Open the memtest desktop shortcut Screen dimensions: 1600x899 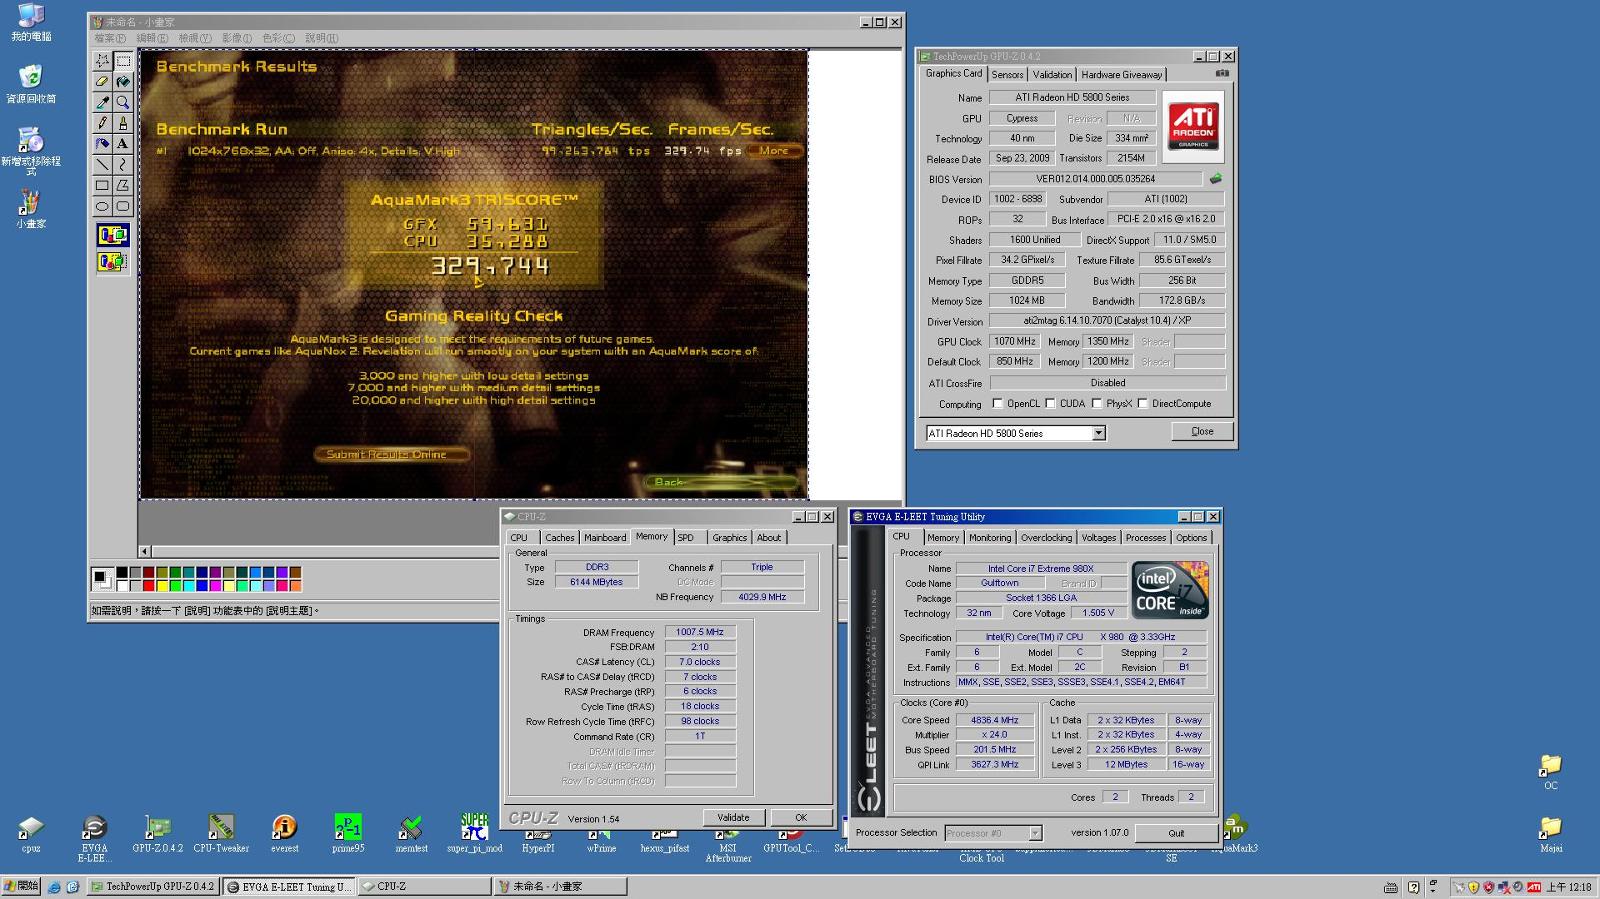(x=411, y=833)
